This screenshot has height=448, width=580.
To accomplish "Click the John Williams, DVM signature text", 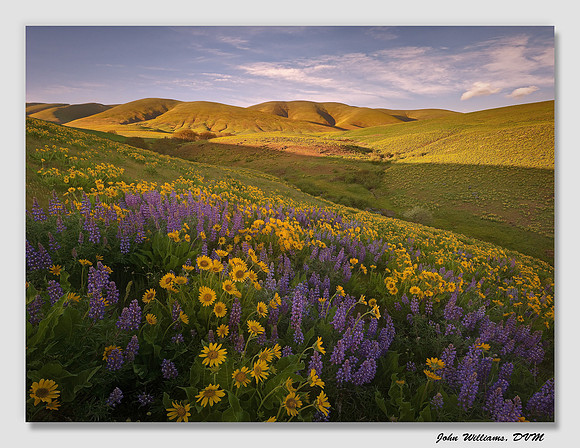I will (x=490, y=437).
